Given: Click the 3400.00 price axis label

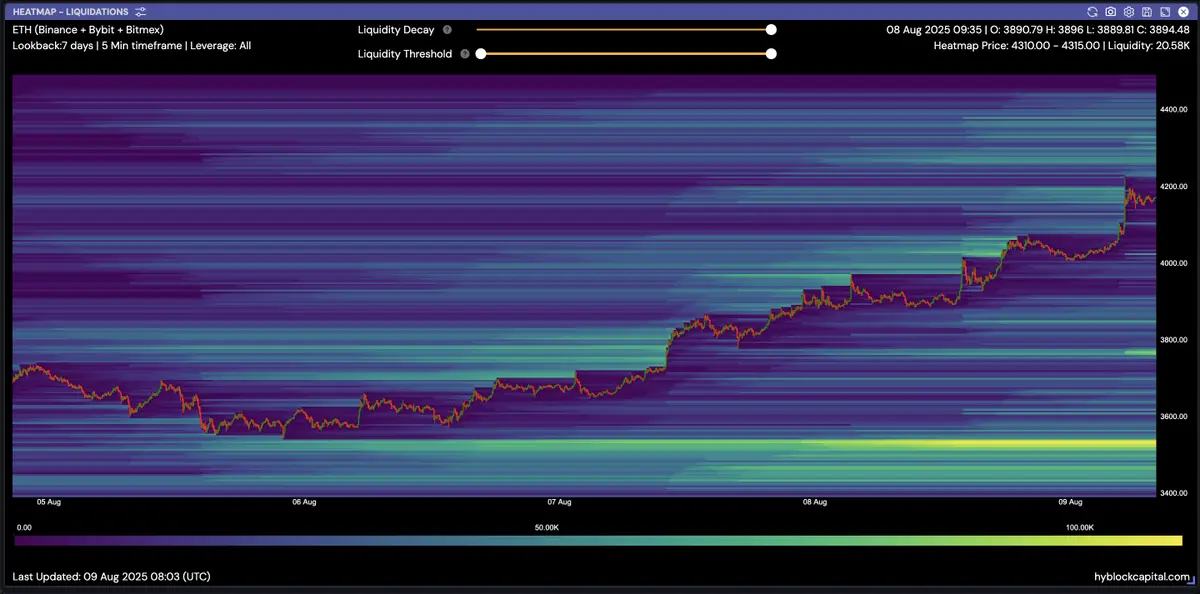Looking at the screenshot, I should click(x=1174, y=493).
